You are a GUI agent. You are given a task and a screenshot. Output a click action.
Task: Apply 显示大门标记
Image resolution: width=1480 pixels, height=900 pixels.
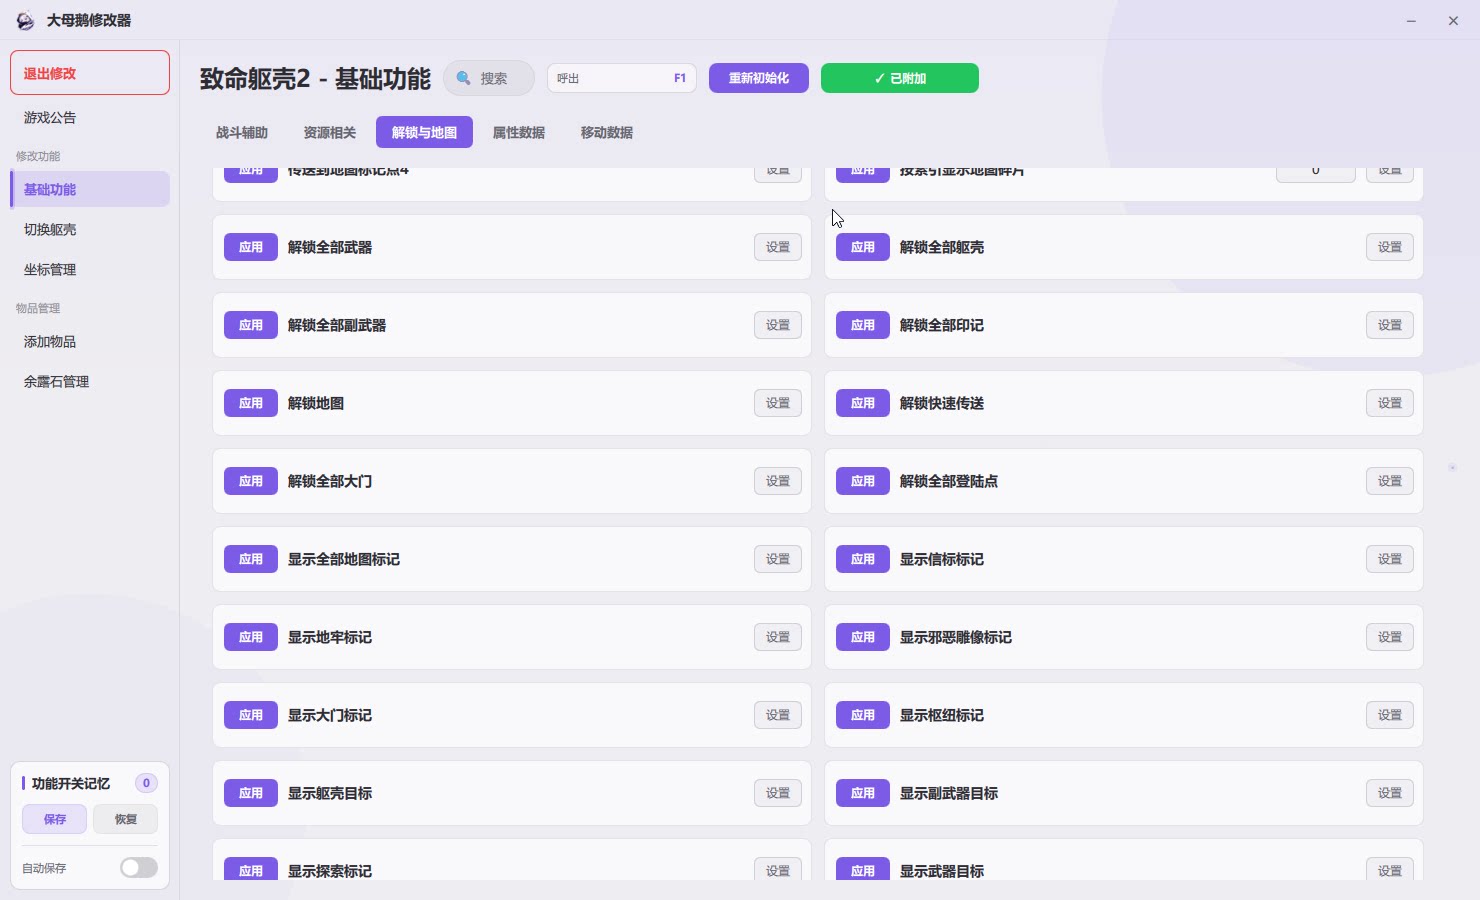click(x=251, y=715)
